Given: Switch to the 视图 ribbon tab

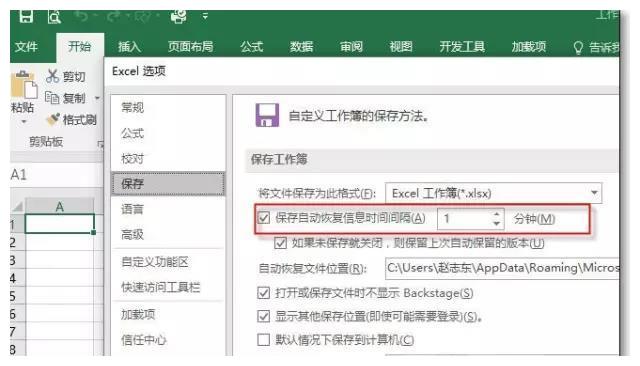Looking at the screenshot, I should click(x=401, y=47).
